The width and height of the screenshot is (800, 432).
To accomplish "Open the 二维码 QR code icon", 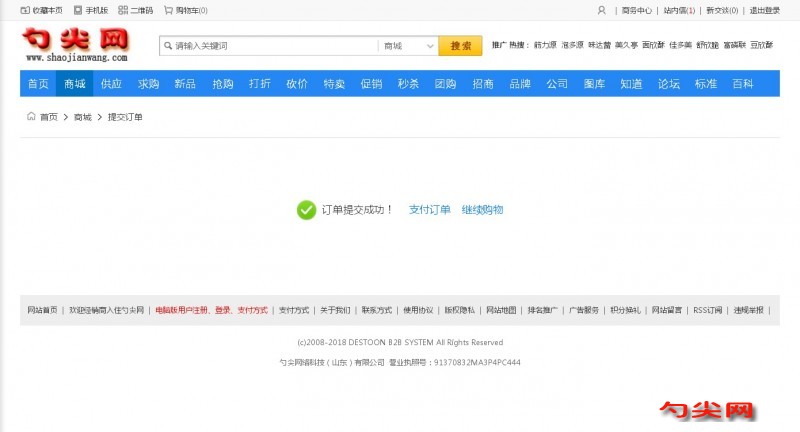I will coord(122,10).
